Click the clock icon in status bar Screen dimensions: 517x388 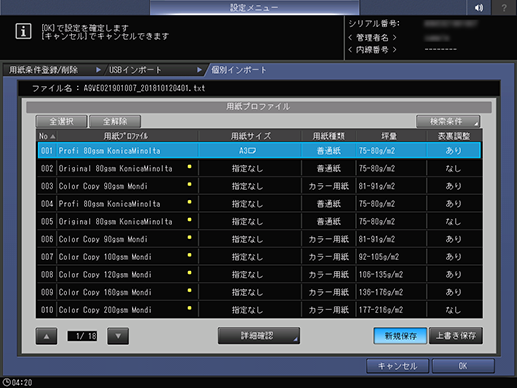click(6, 382)
